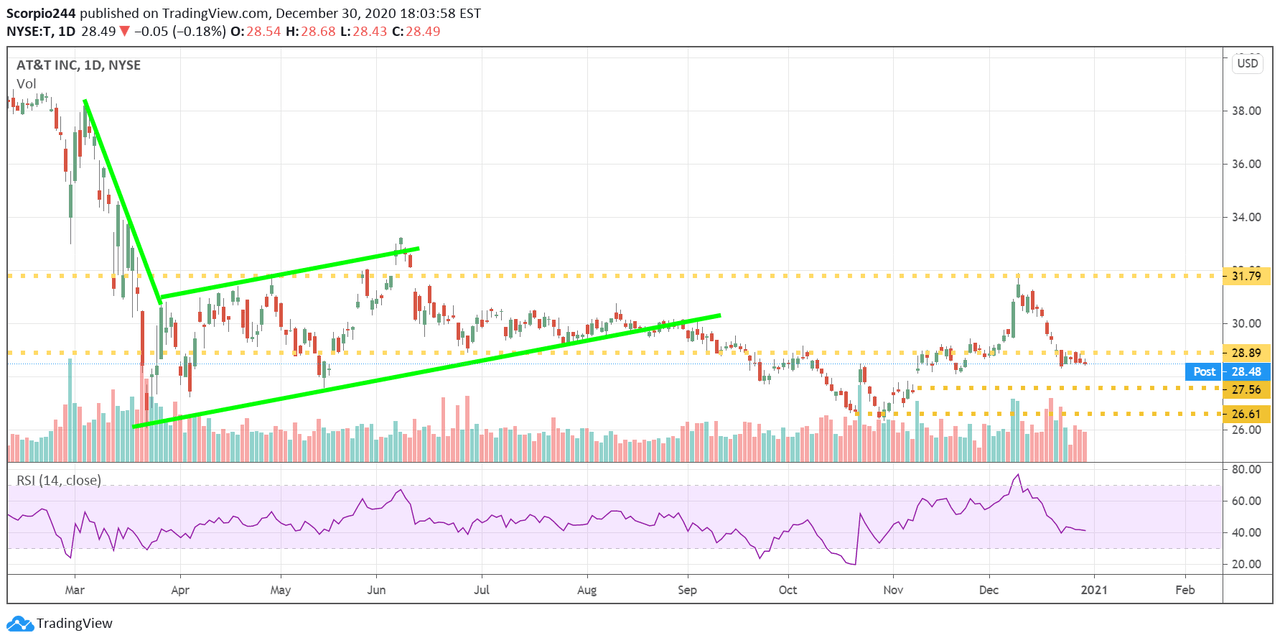Click the 40.00 RSI axis tick

1246,533
